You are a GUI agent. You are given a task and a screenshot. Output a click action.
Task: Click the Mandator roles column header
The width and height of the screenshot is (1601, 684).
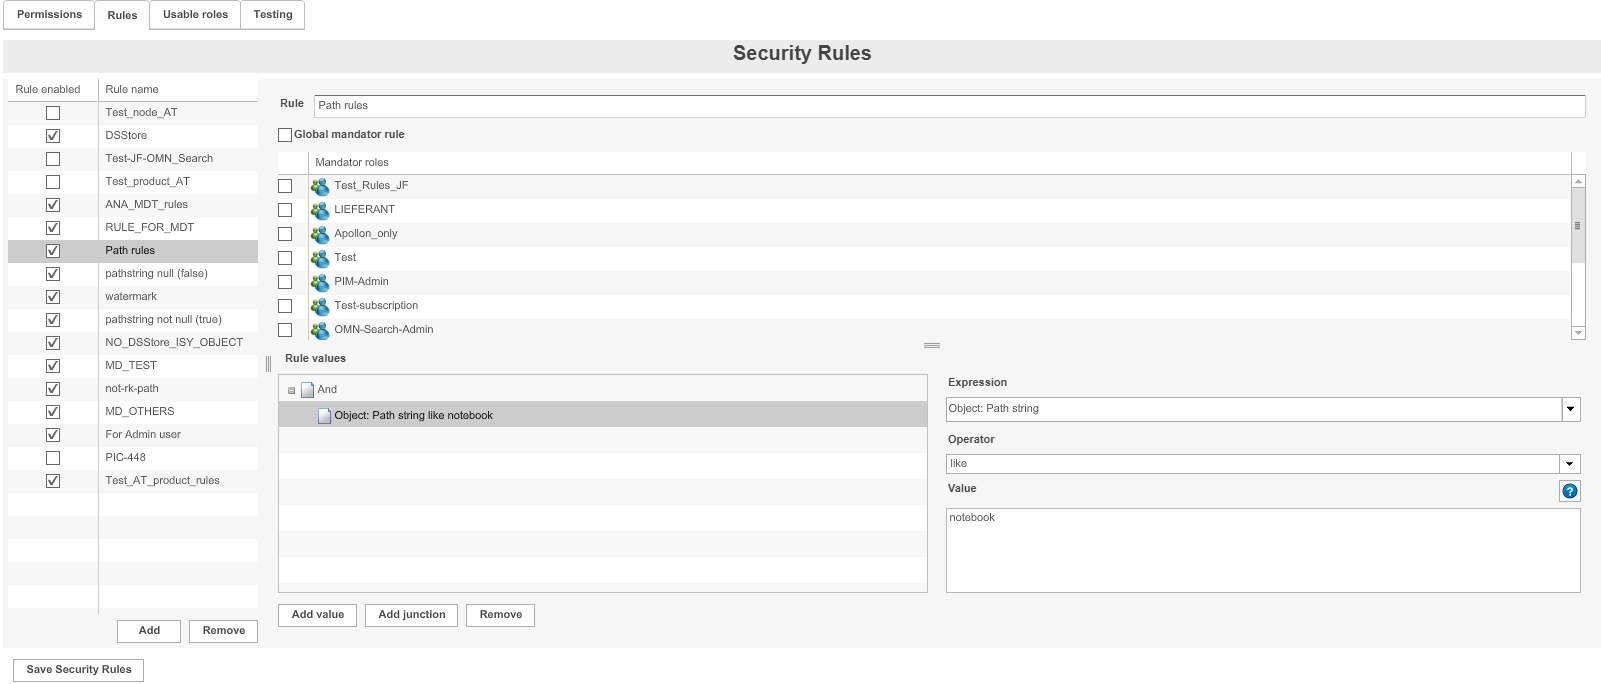939,163
